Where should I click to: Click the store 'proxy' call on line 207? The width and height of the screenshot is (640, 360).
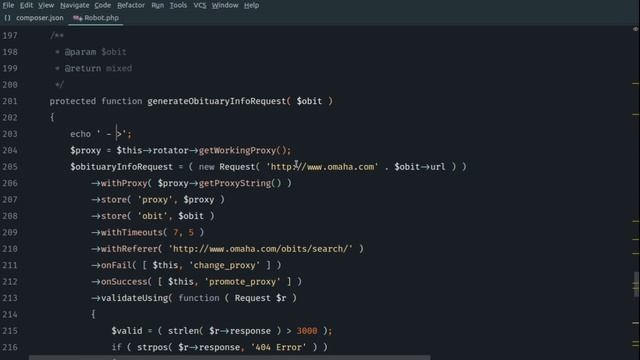(158, 200)
